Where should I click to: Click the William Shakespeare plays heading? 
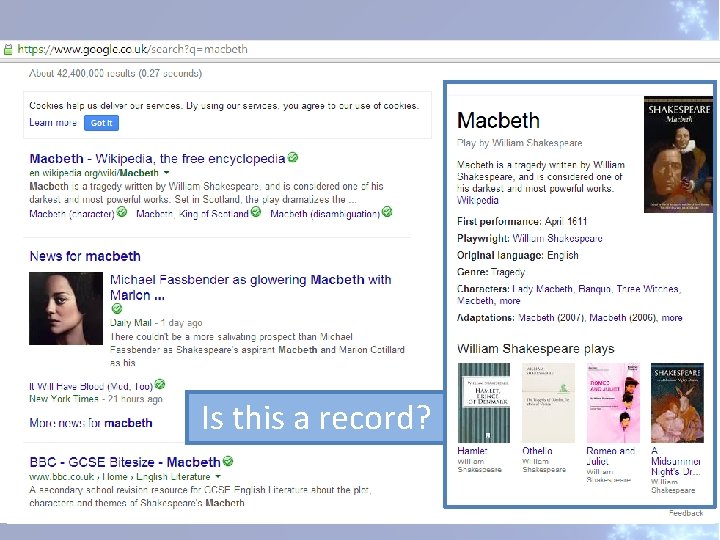pos(535,349)
